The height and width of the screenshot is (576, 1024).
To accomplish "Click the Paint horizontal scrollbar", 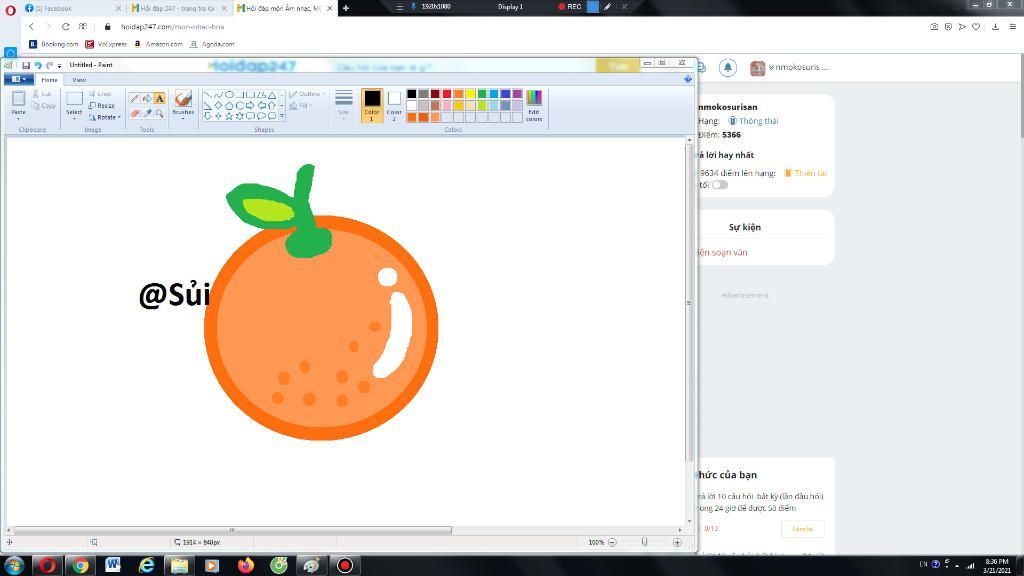I will click(x=232, y=530).
